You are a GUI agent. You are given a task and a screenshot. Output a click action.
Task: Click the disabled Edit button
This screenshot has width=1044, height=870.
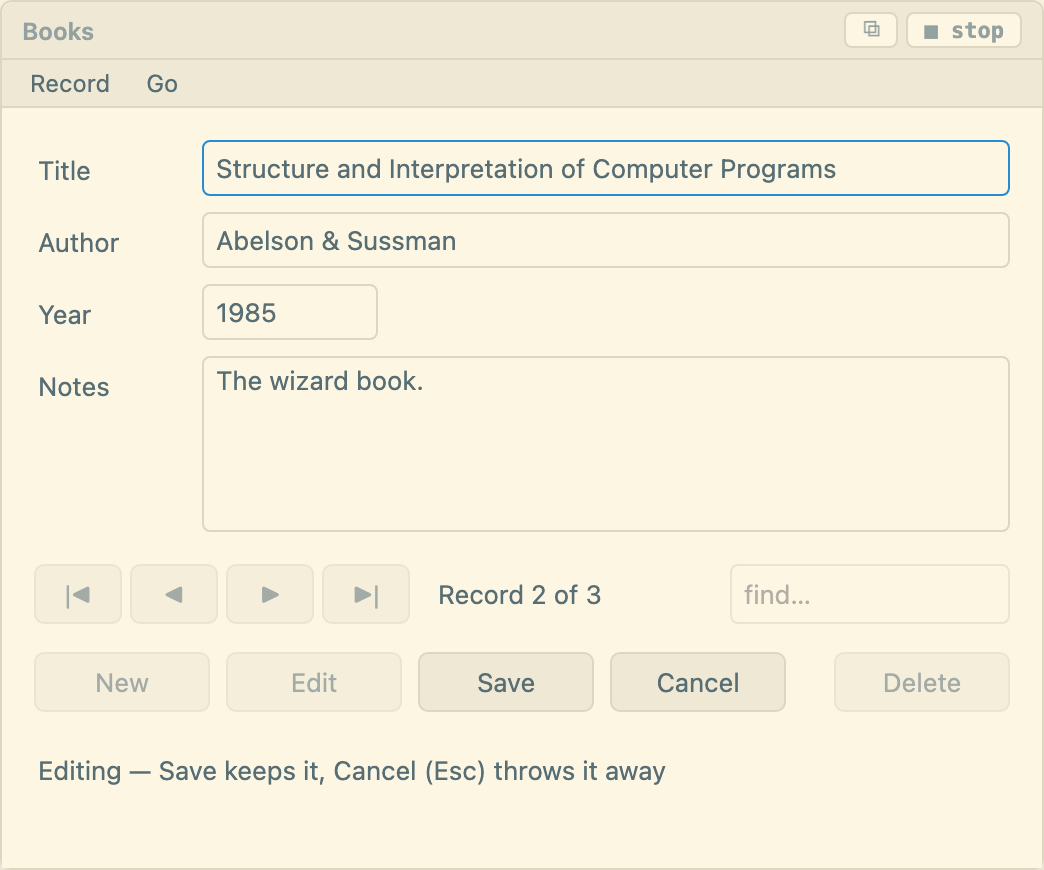point(314,682)
